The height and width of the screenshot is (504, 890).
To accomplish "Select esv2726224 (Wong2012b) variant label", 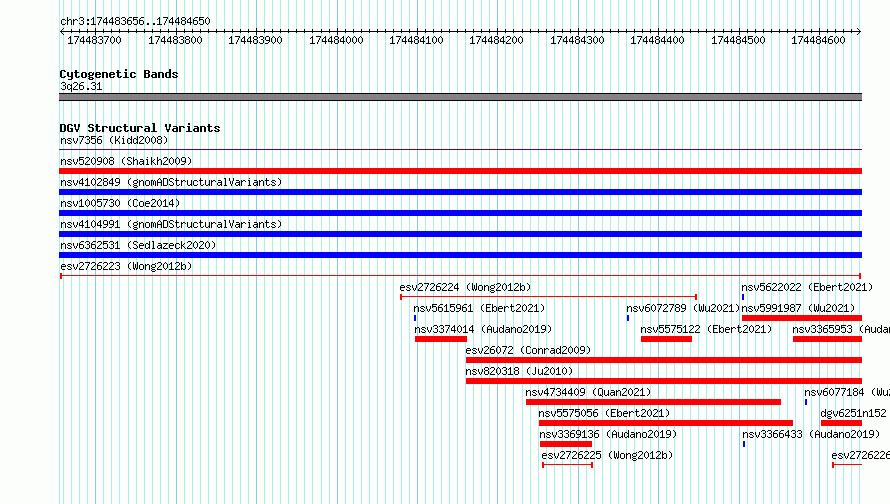I will tap(465, 287).
